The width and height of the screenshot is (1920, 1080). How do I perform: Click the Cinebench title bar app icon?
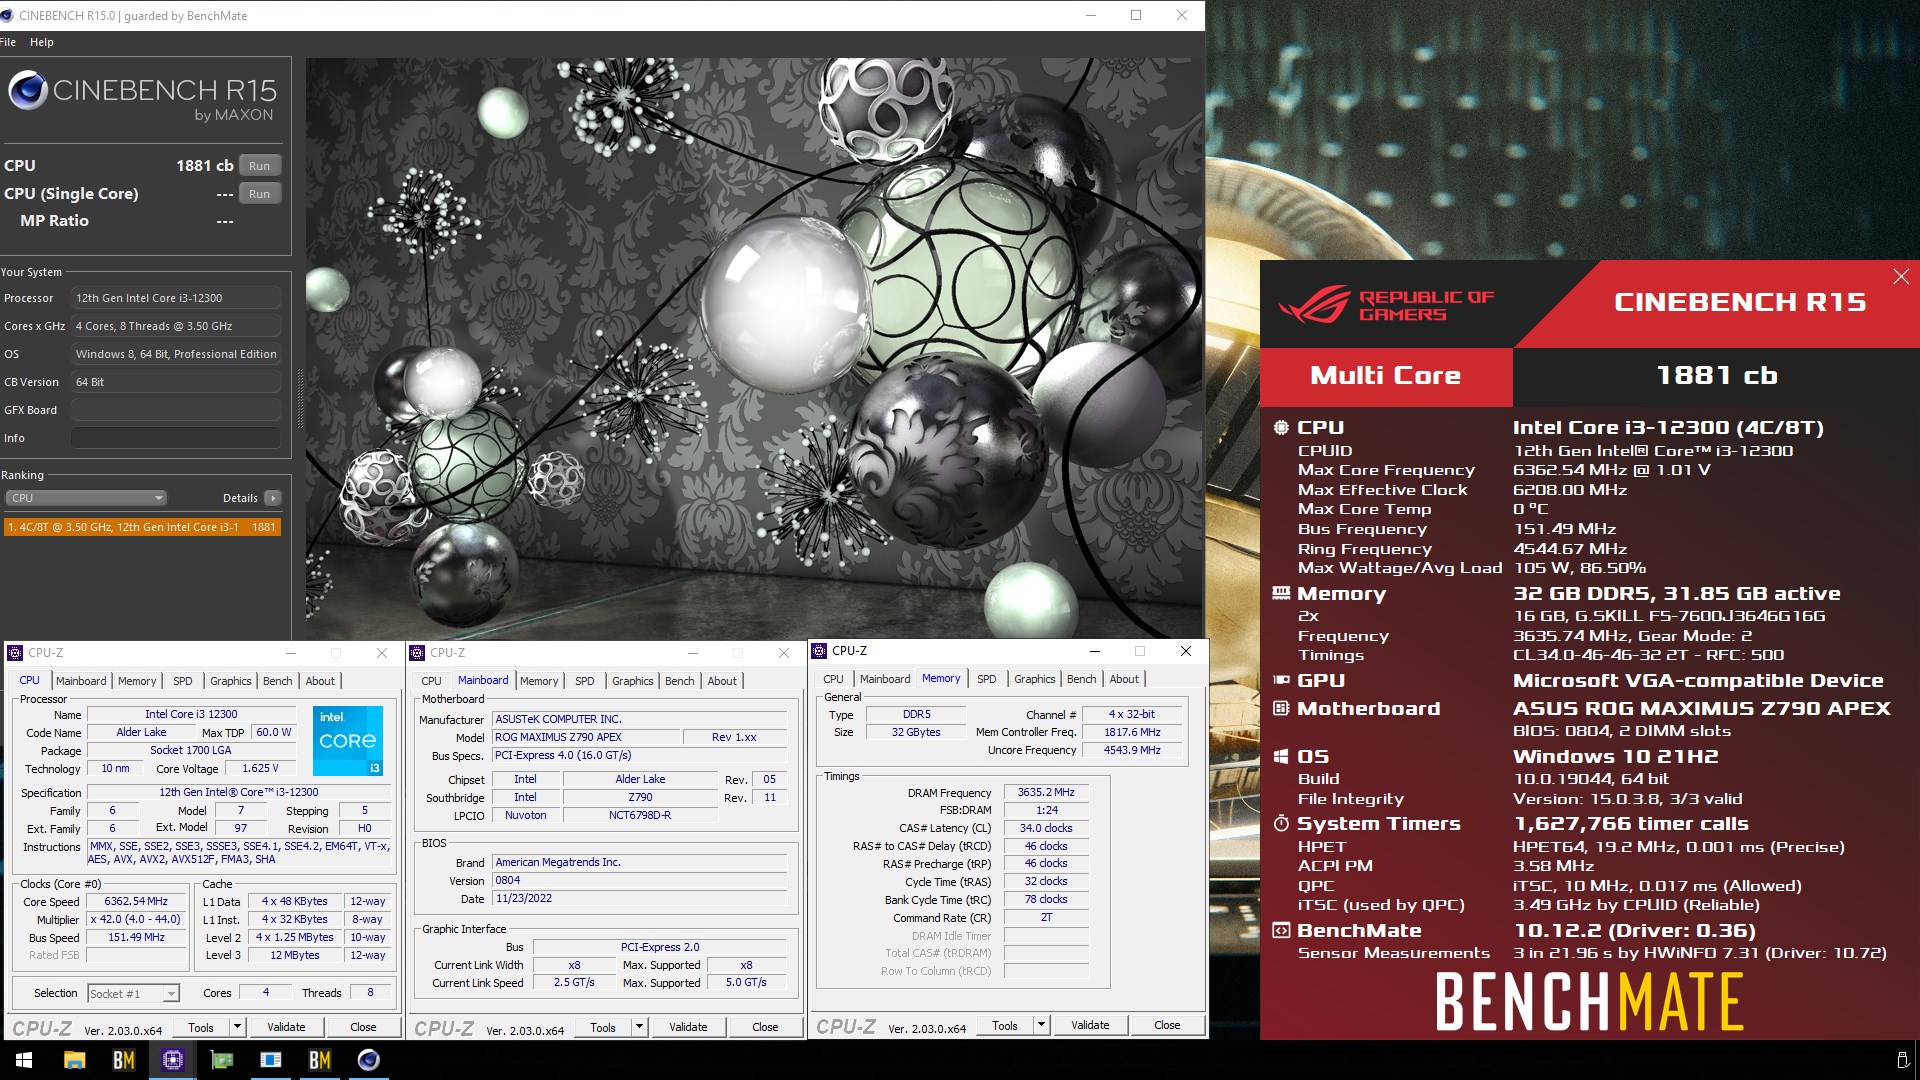coord(7,15)
